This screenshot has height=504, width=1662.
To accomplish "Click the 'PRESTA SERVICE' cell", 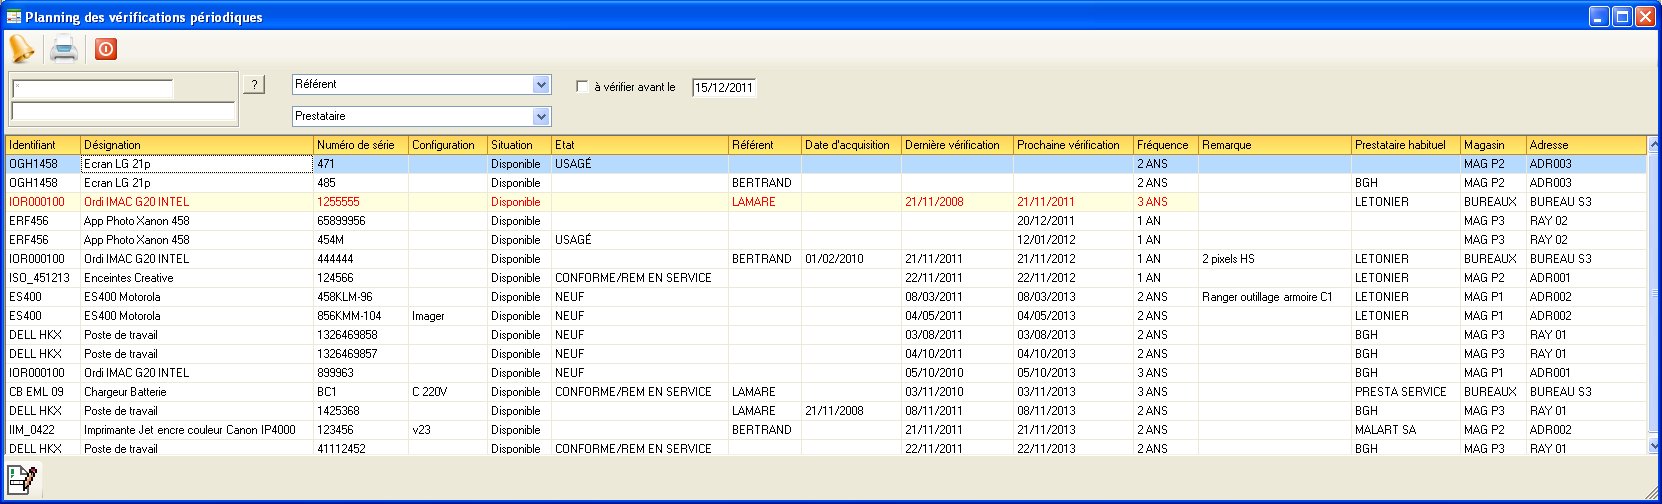I will 1406,392.
